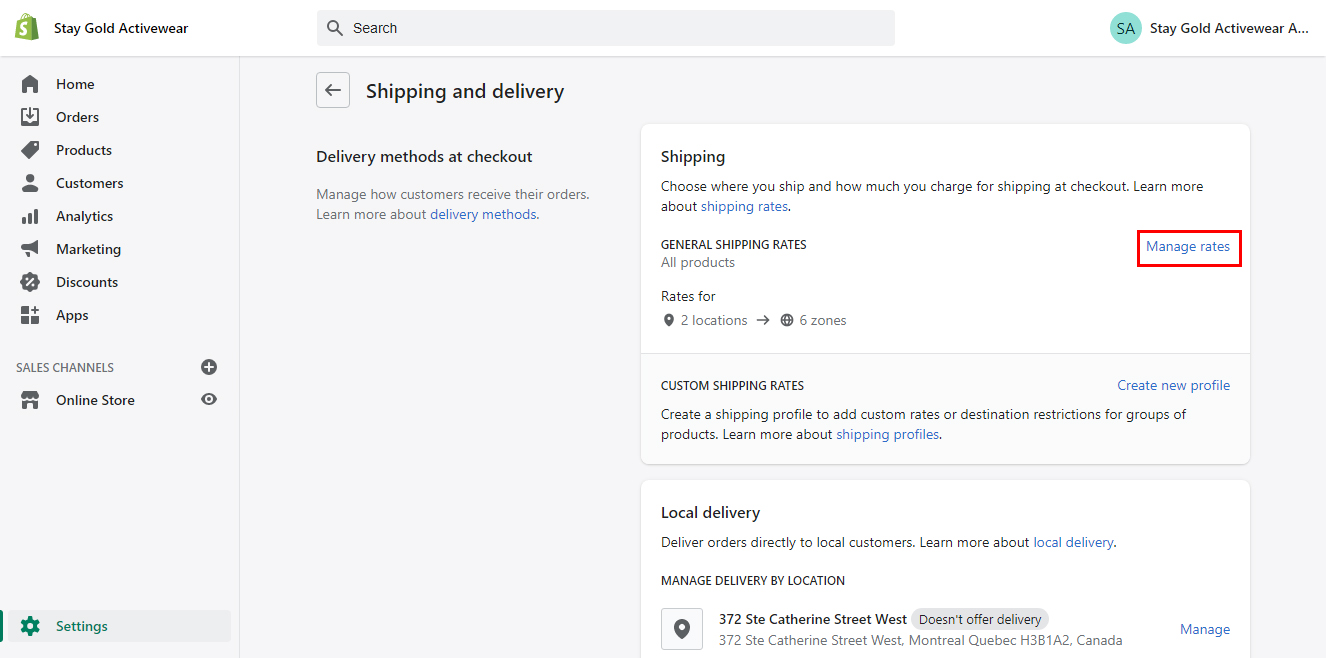Click the Settings gear icon

tap(30, 626)
